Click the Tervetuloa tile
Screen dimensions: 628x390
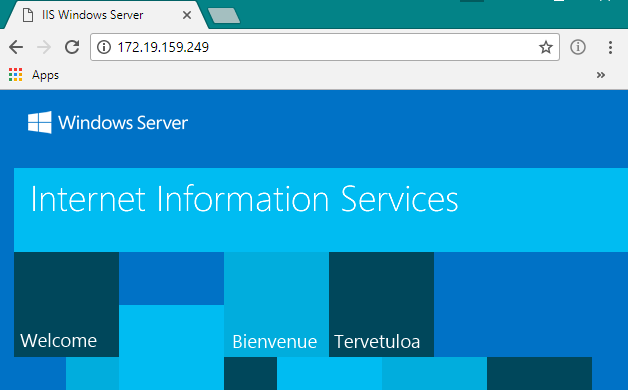coord(381,304)
